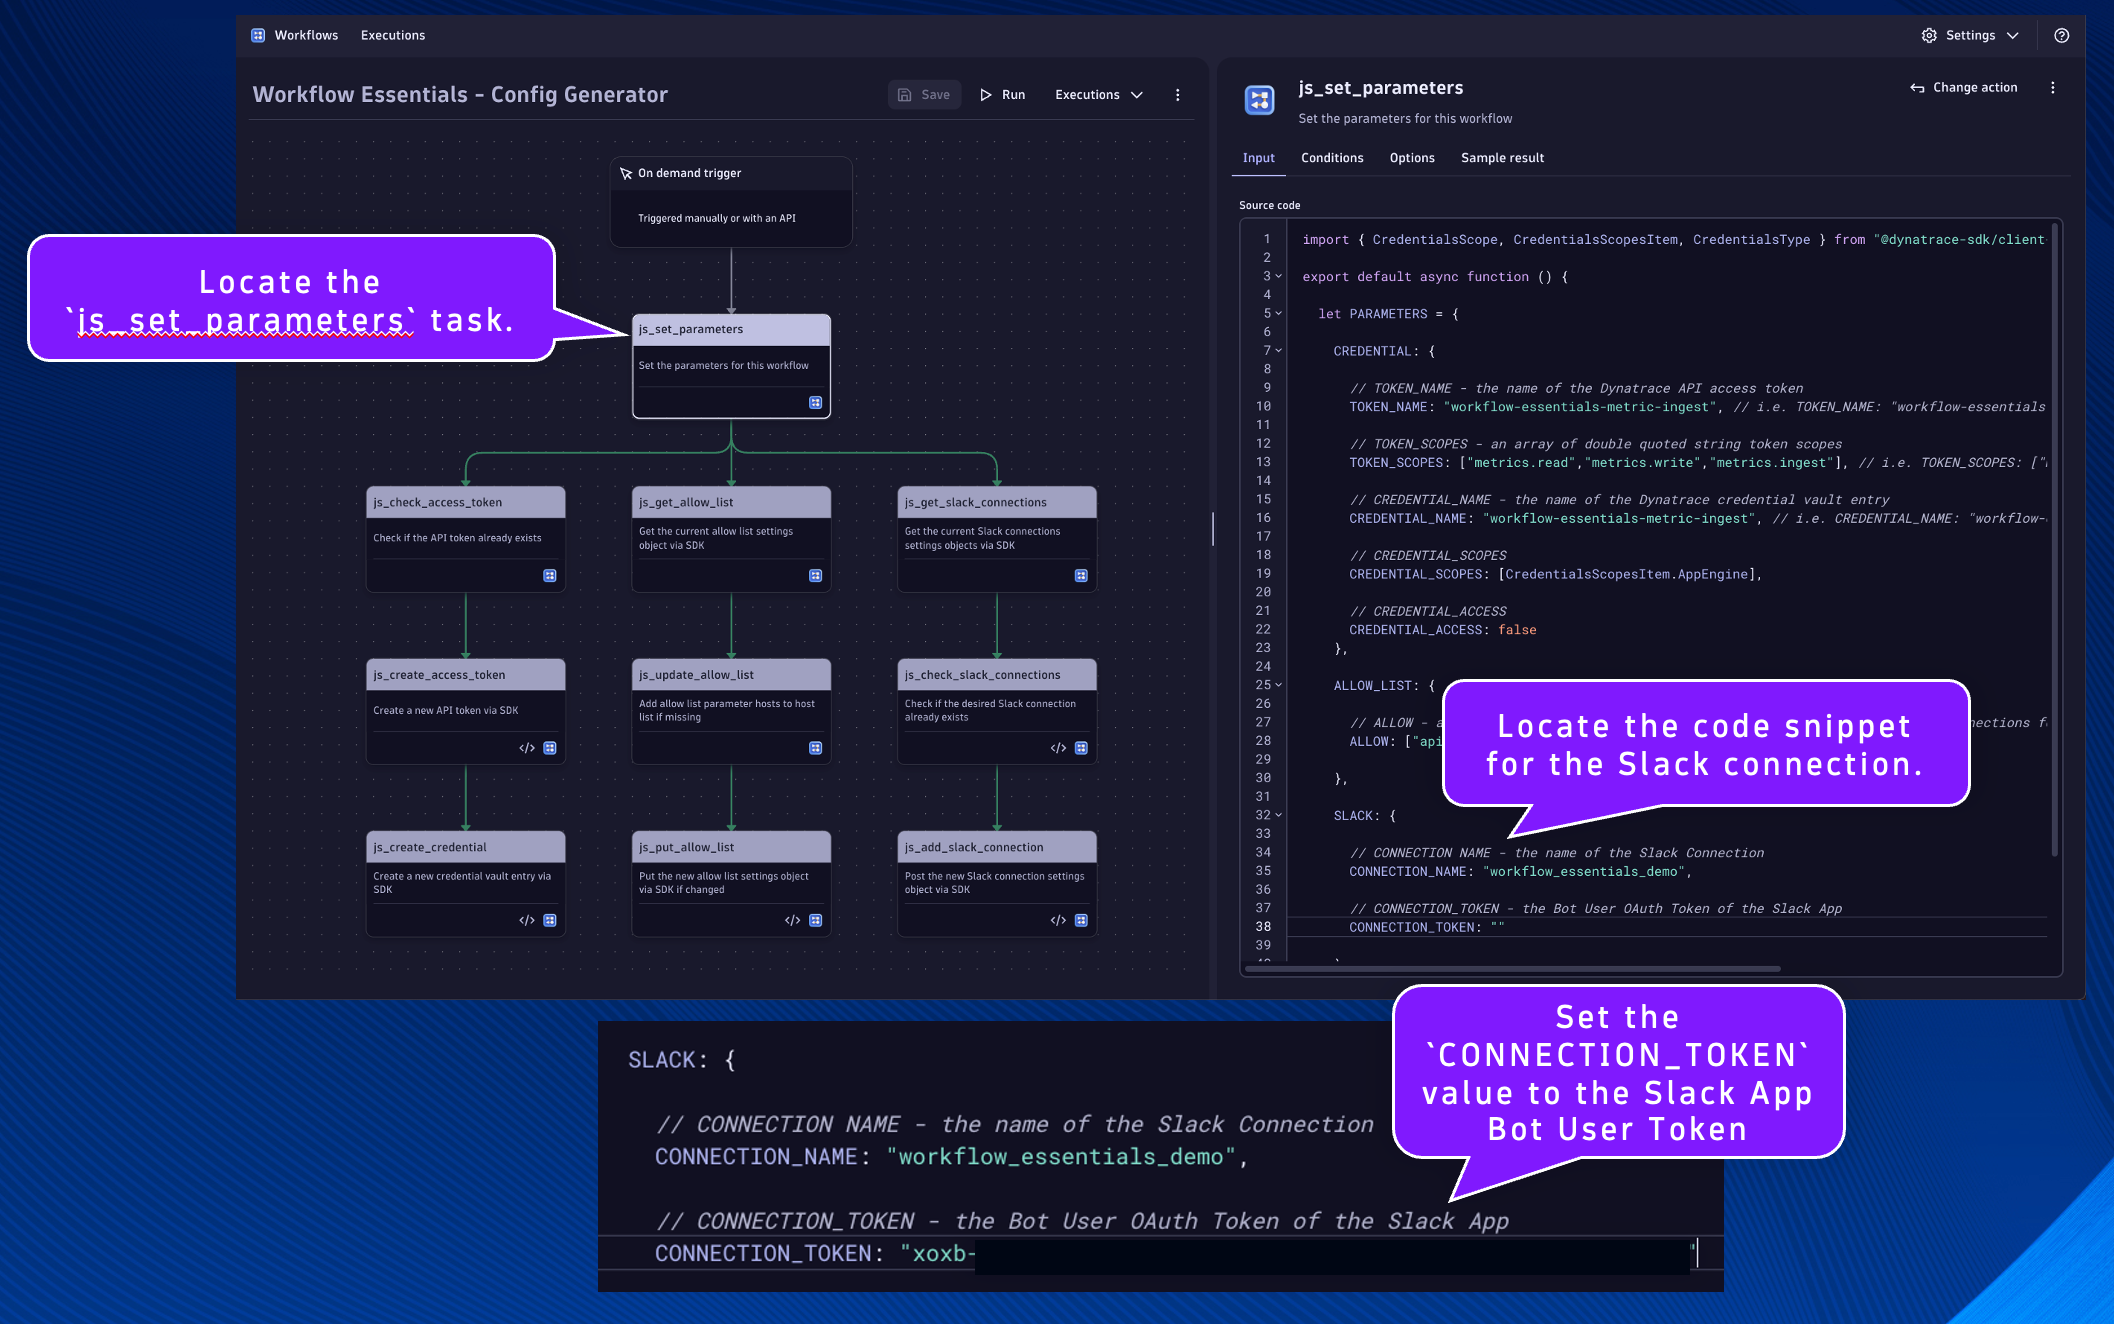Click the panel divider handle between canvas and details
This screenshot has width=2114, height=1324.
[x=1212, y=528]
